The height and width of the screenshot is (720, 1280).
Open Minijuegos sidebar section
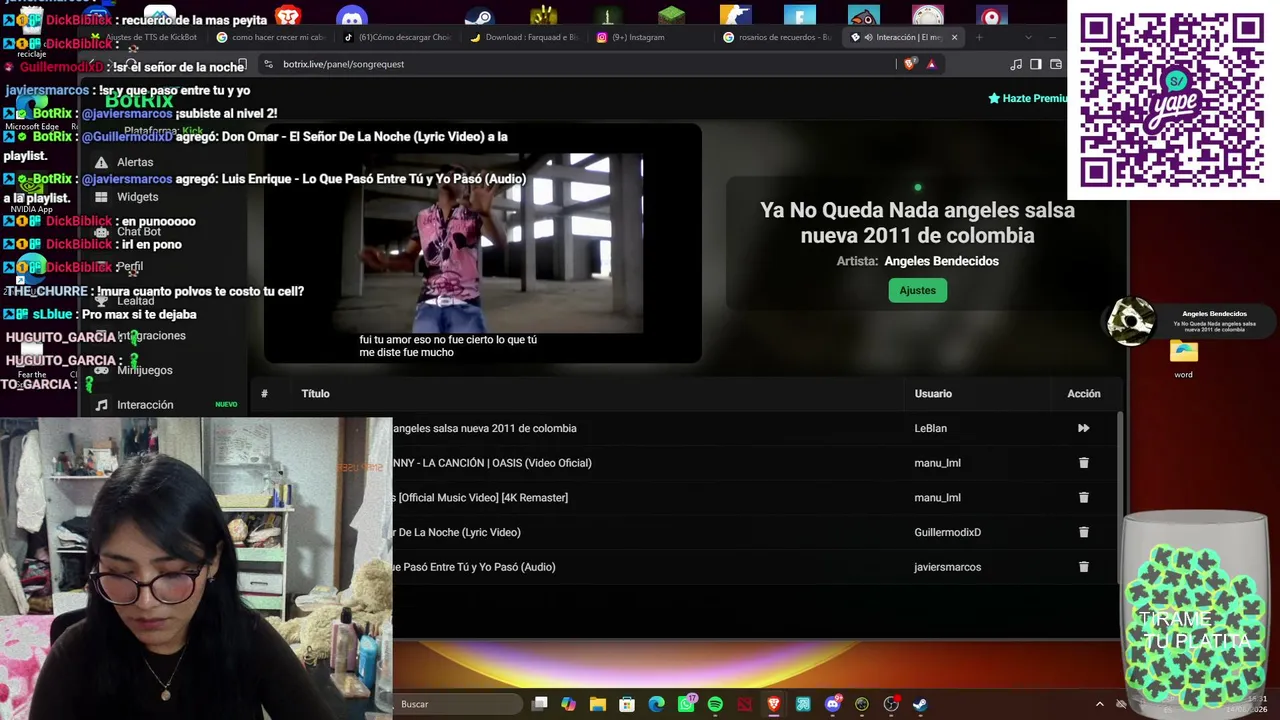[145, 370]
